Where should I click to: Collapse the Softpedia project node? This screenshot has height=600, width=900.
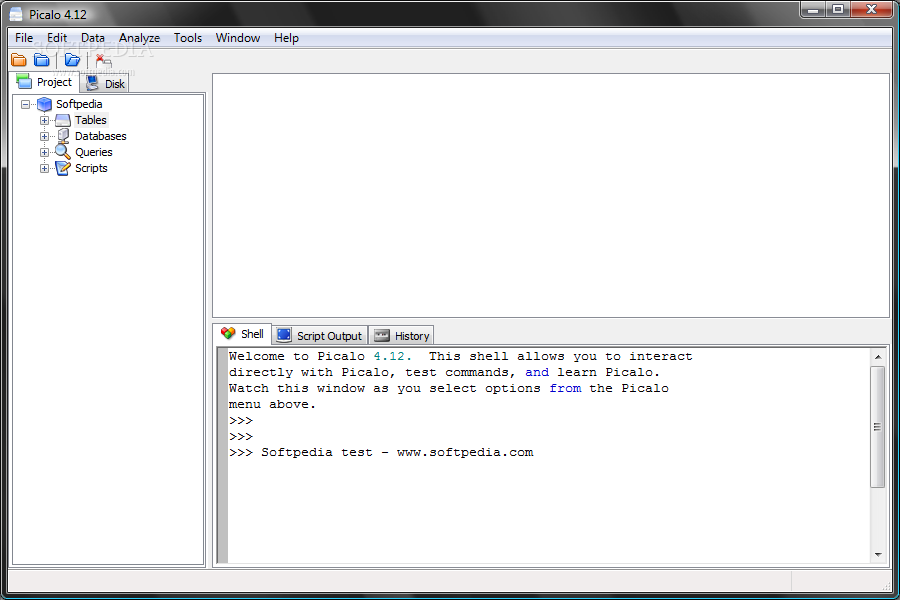(25, 104)
